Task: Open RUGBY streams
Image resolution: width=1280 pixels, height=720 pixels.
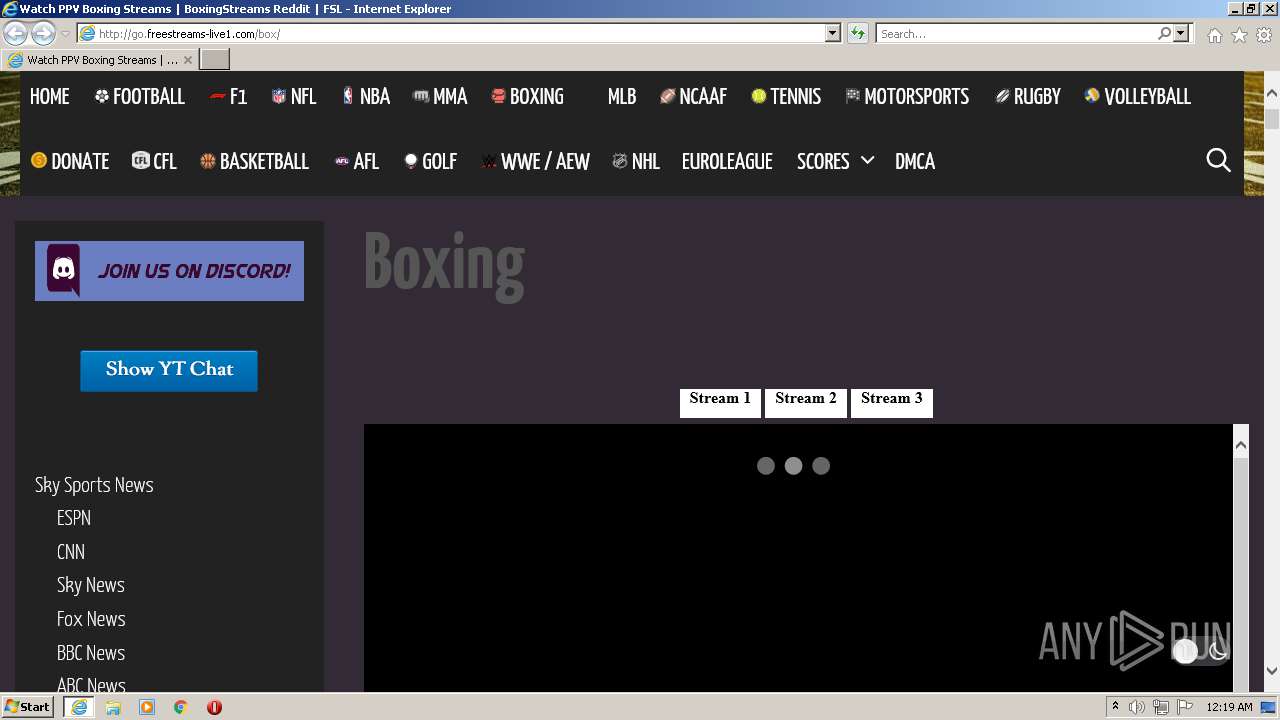Action: pos(1028,97)
